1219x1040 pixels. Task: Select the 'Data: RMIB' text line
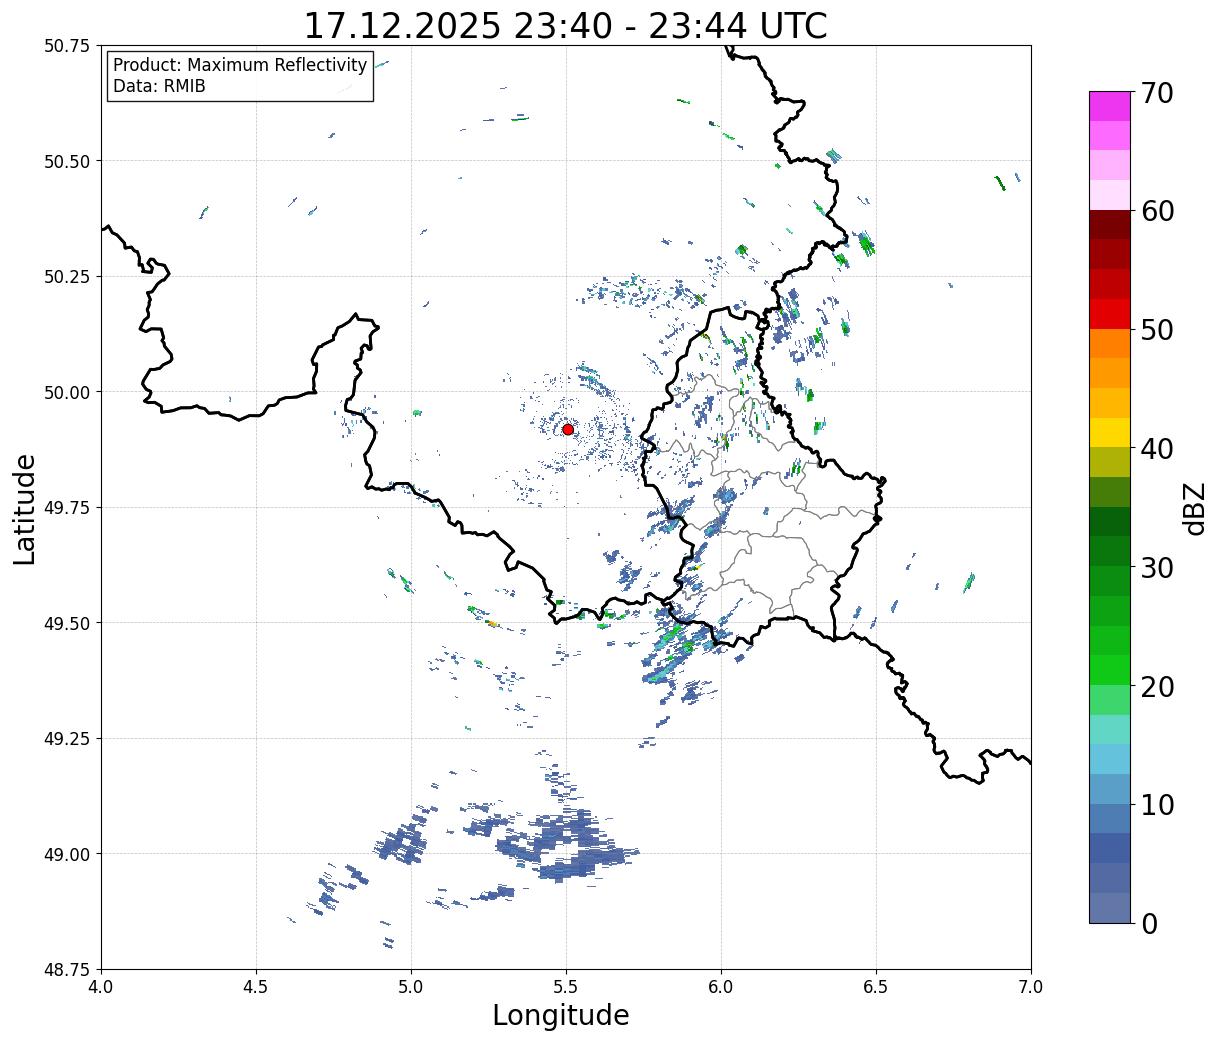click(159, 86)
